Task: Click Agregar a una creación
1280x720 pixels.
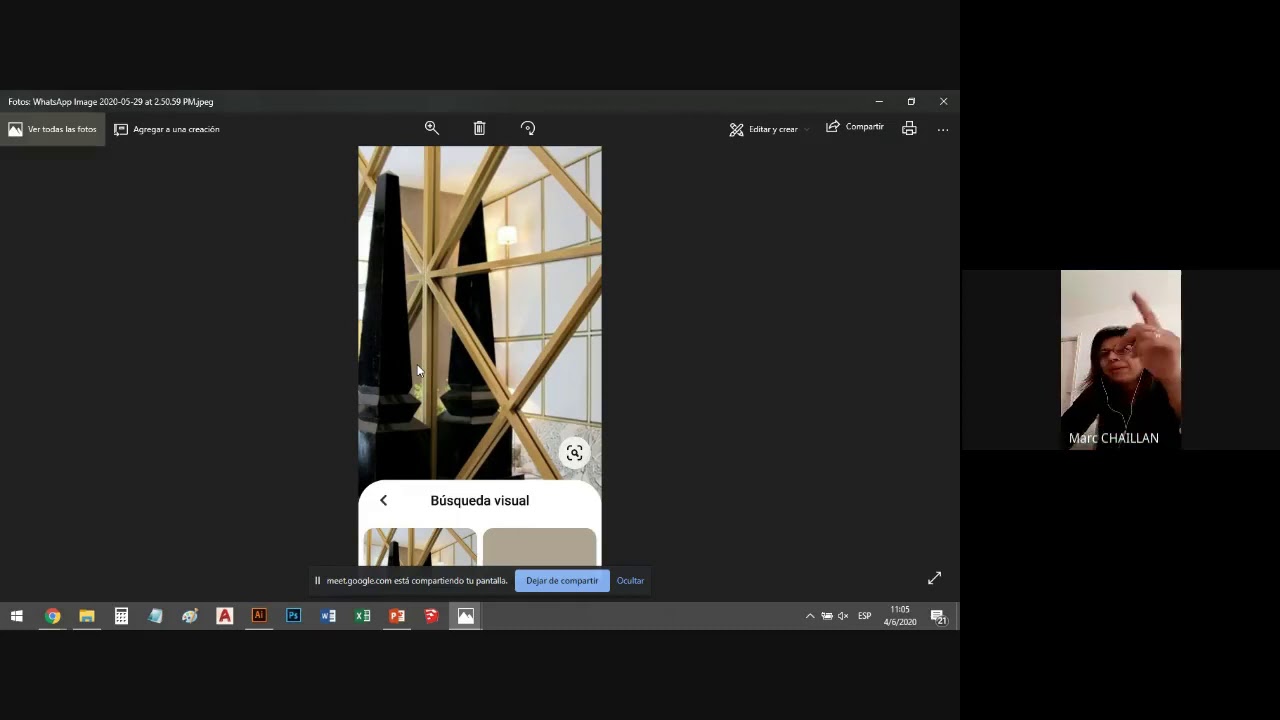Action: tap(167, 129)
